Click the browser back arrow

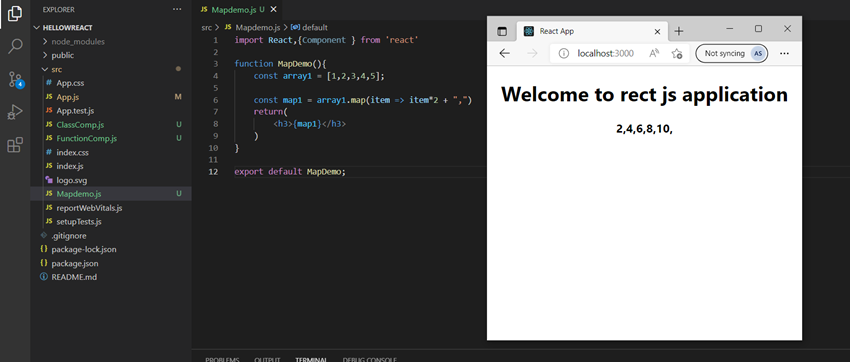click(505, 53)
